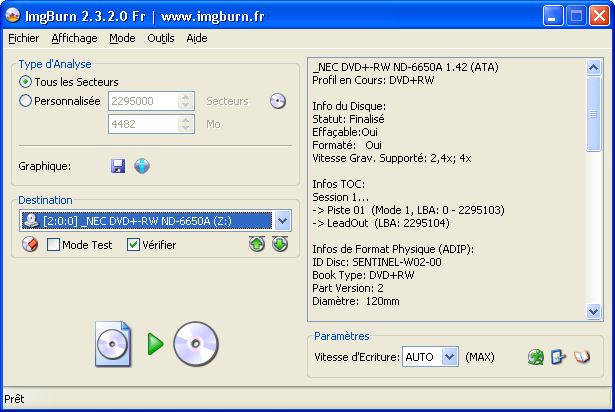Click the save graph data floppy icon
The image size is (615, 412).
click(x=118, y=166)
